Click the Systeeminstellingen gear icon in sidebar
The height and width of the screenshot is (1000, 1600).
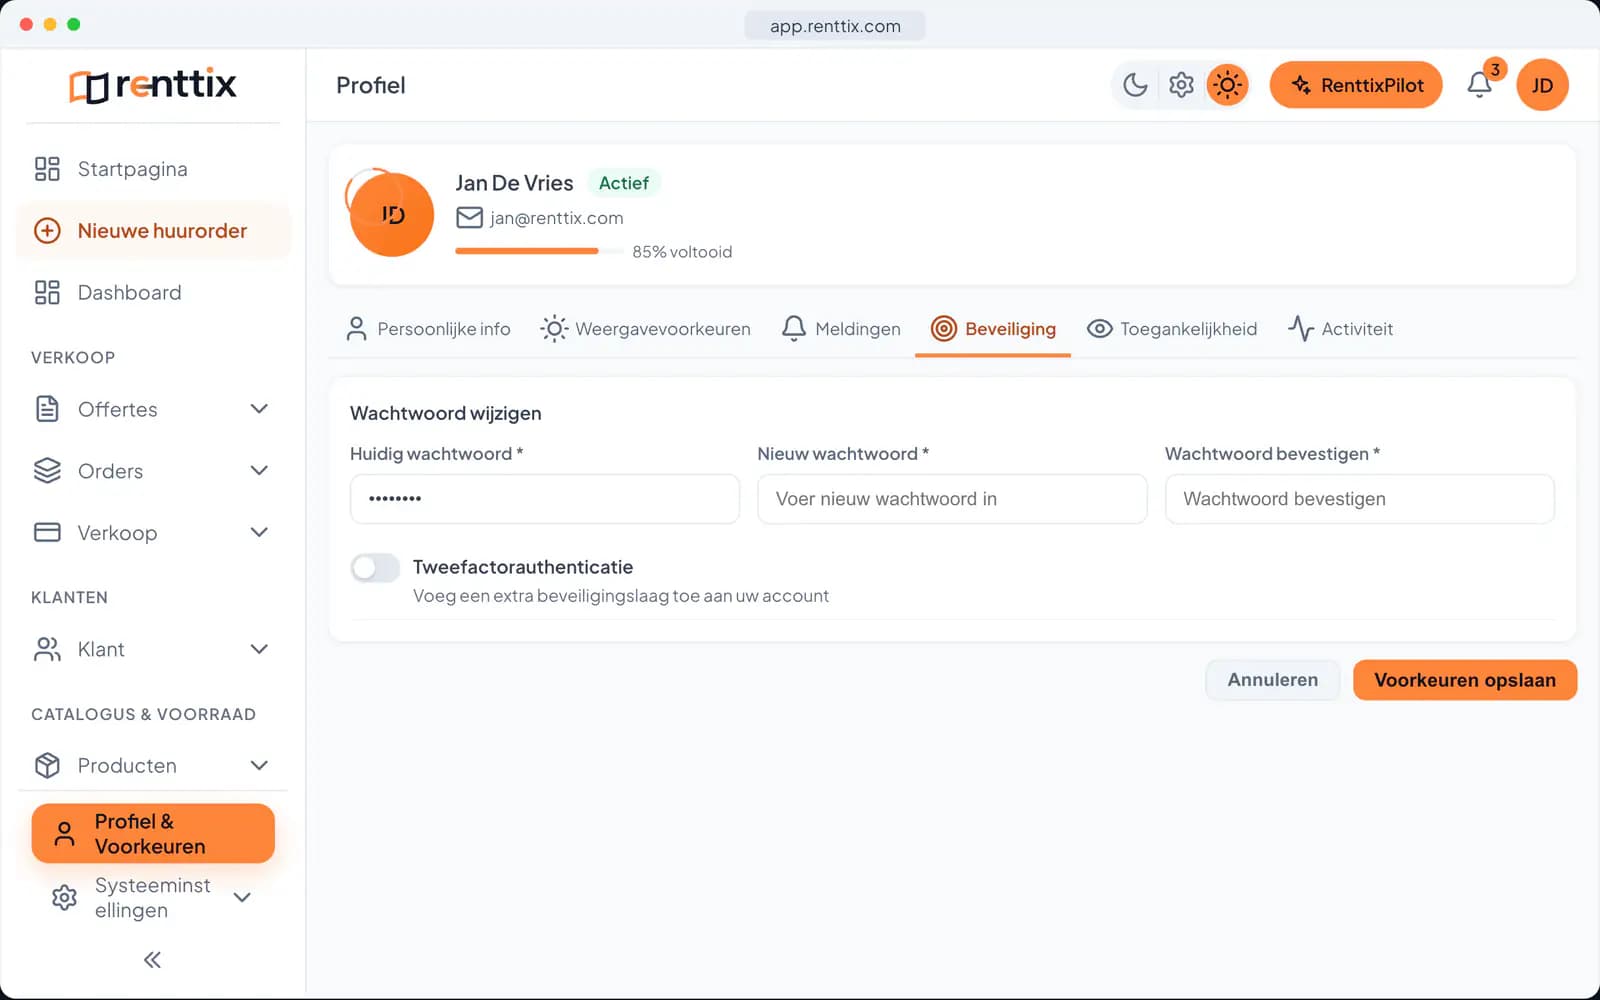click(x=64, y=898)
